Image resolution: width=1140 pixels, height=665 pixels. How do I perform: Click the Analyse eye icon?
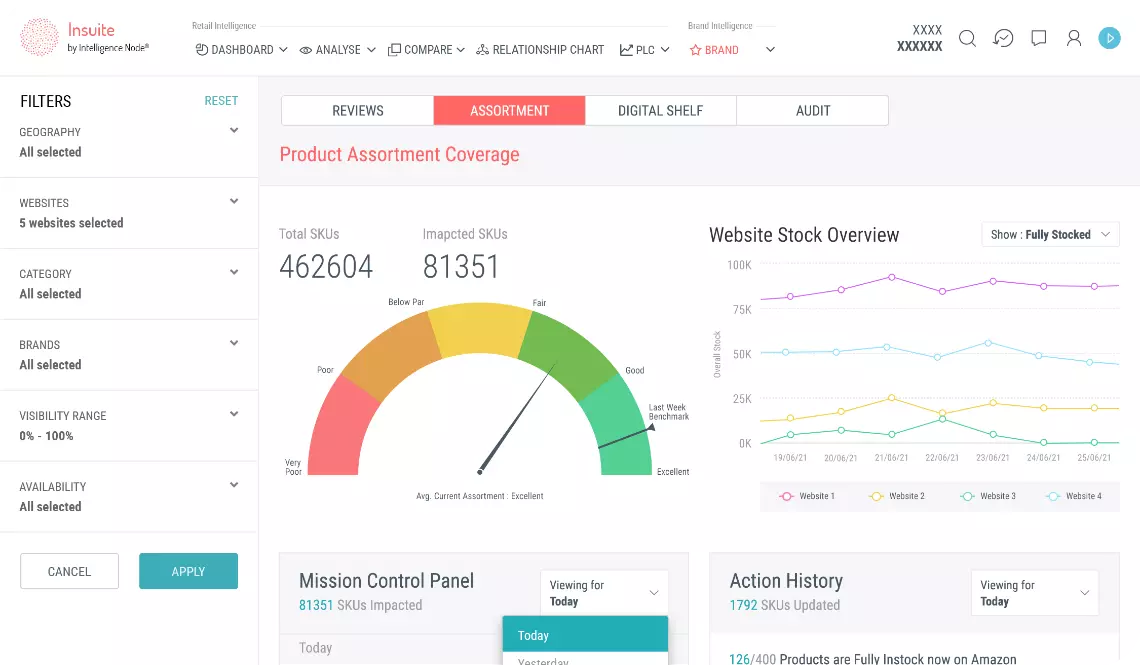[306, 50]
